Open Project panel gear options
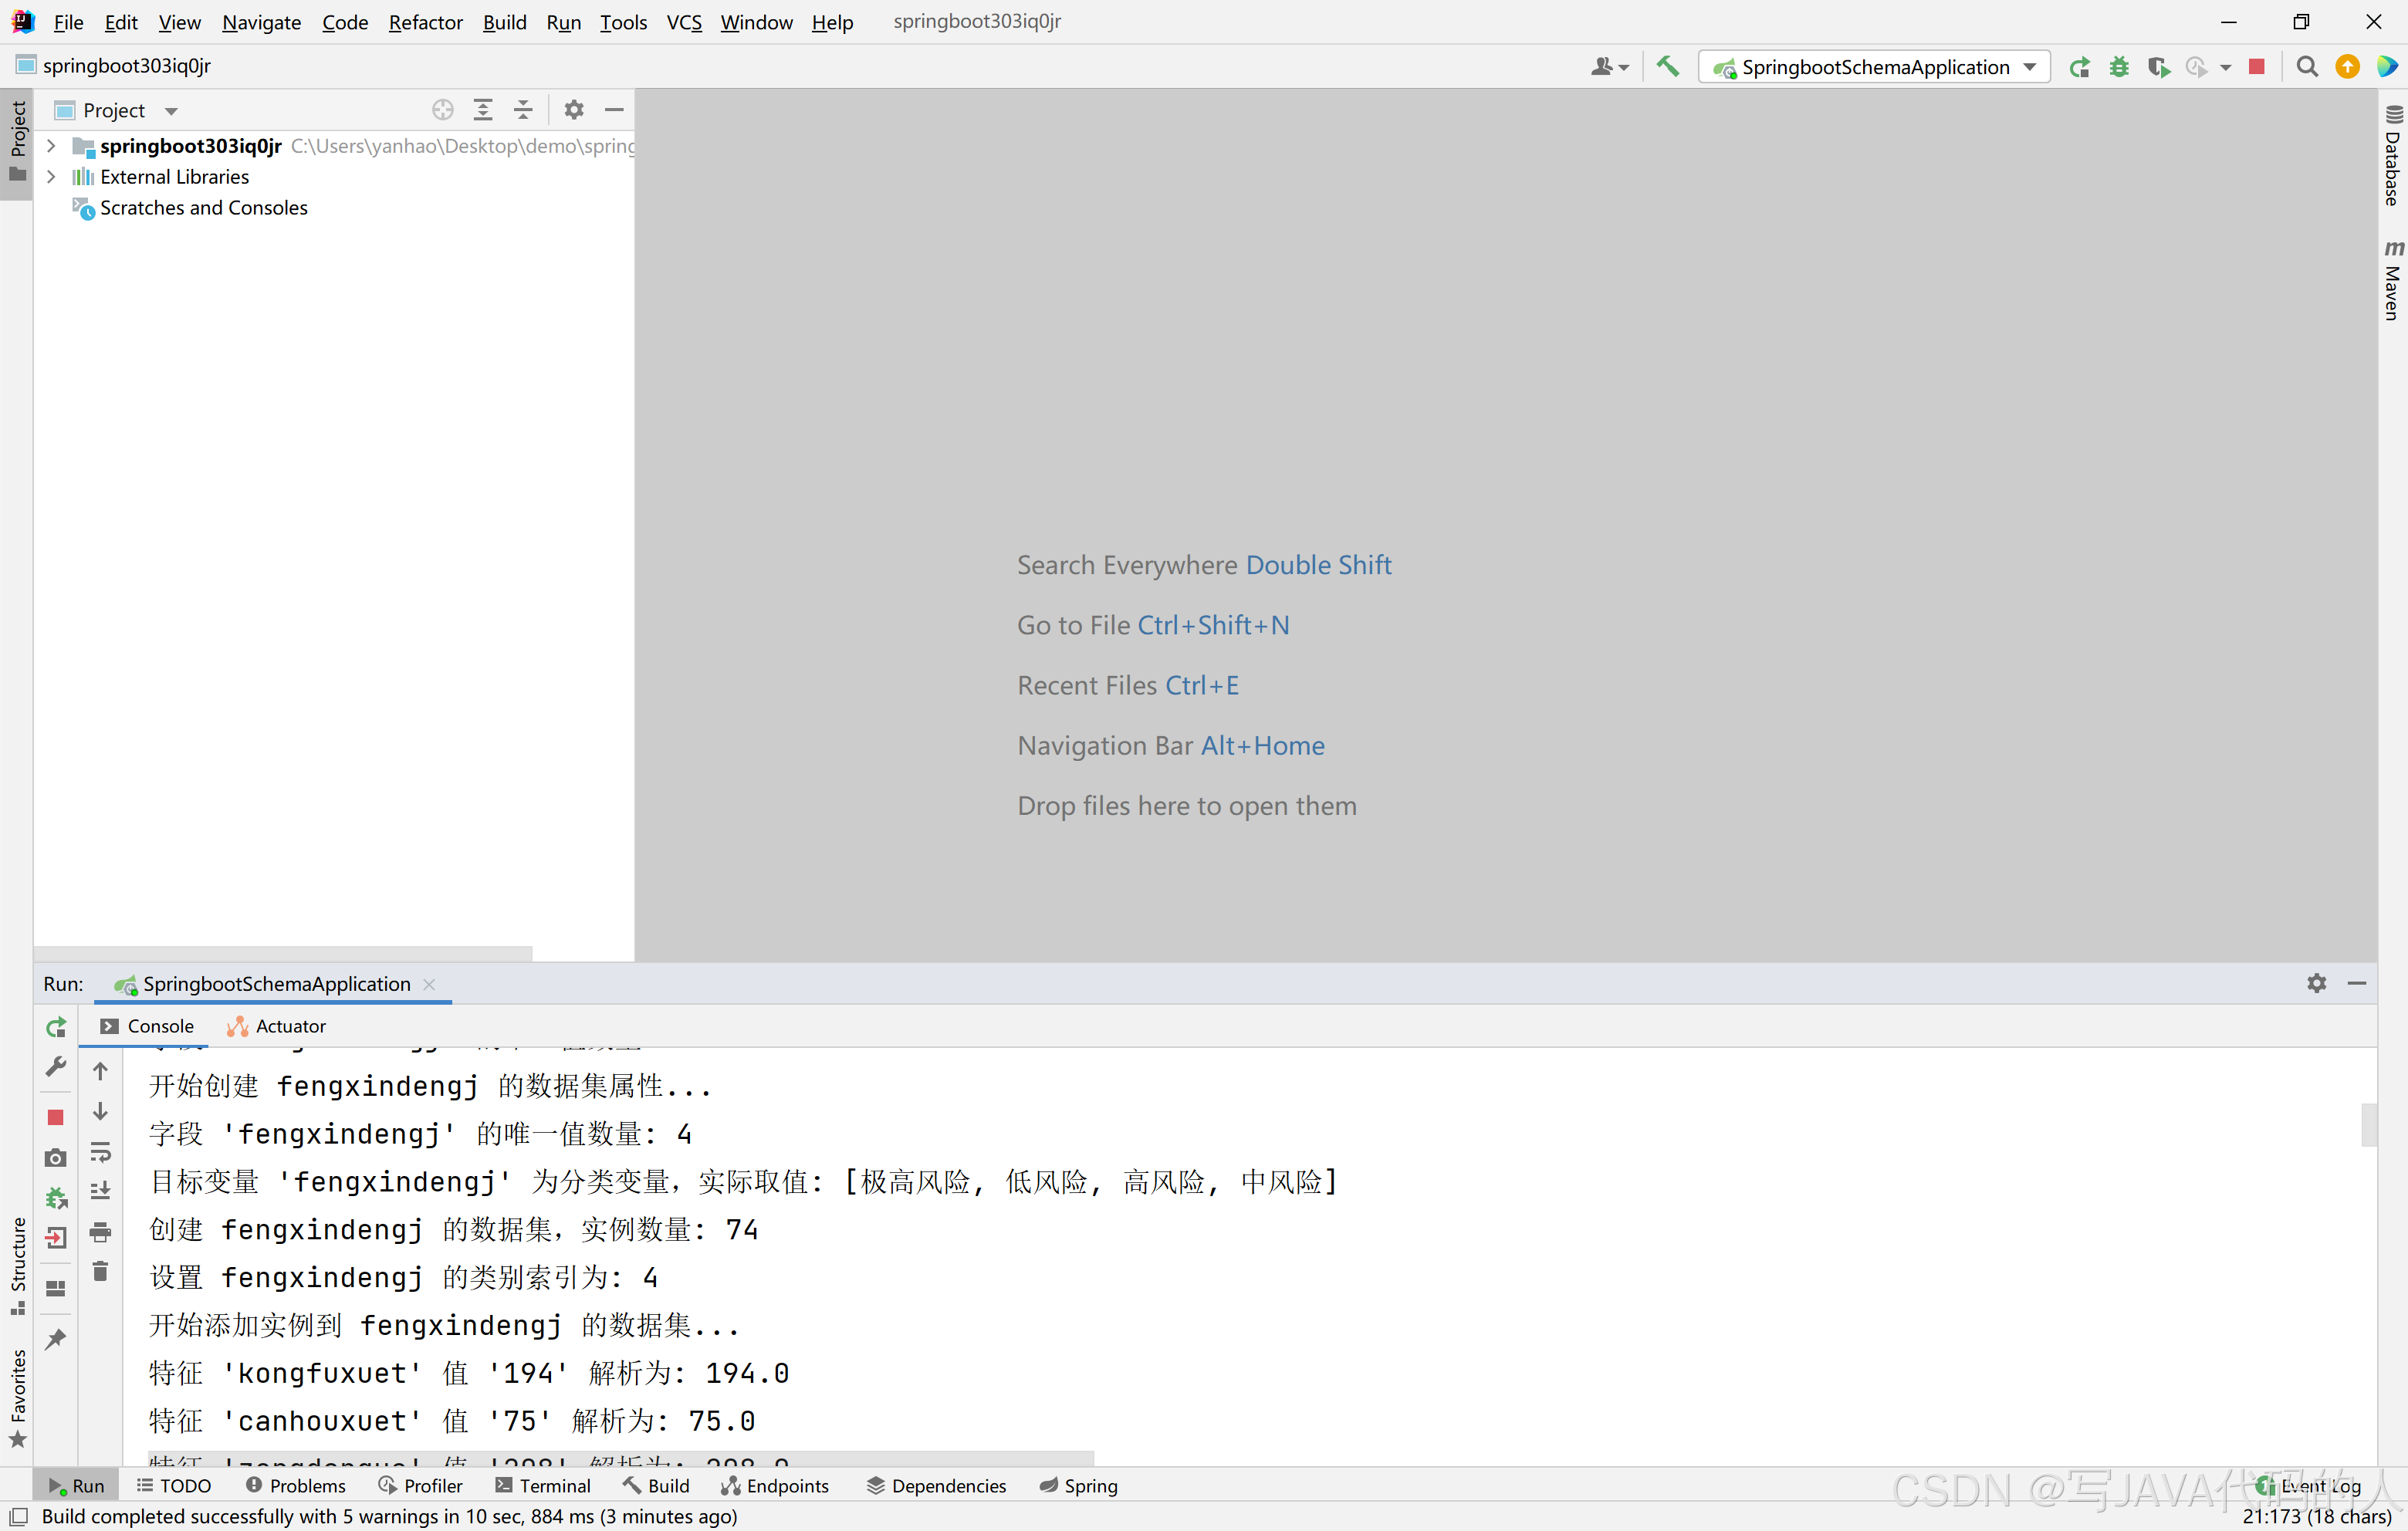The image size is (2408, 1531). pyautogui.click(x=574, y=110)
